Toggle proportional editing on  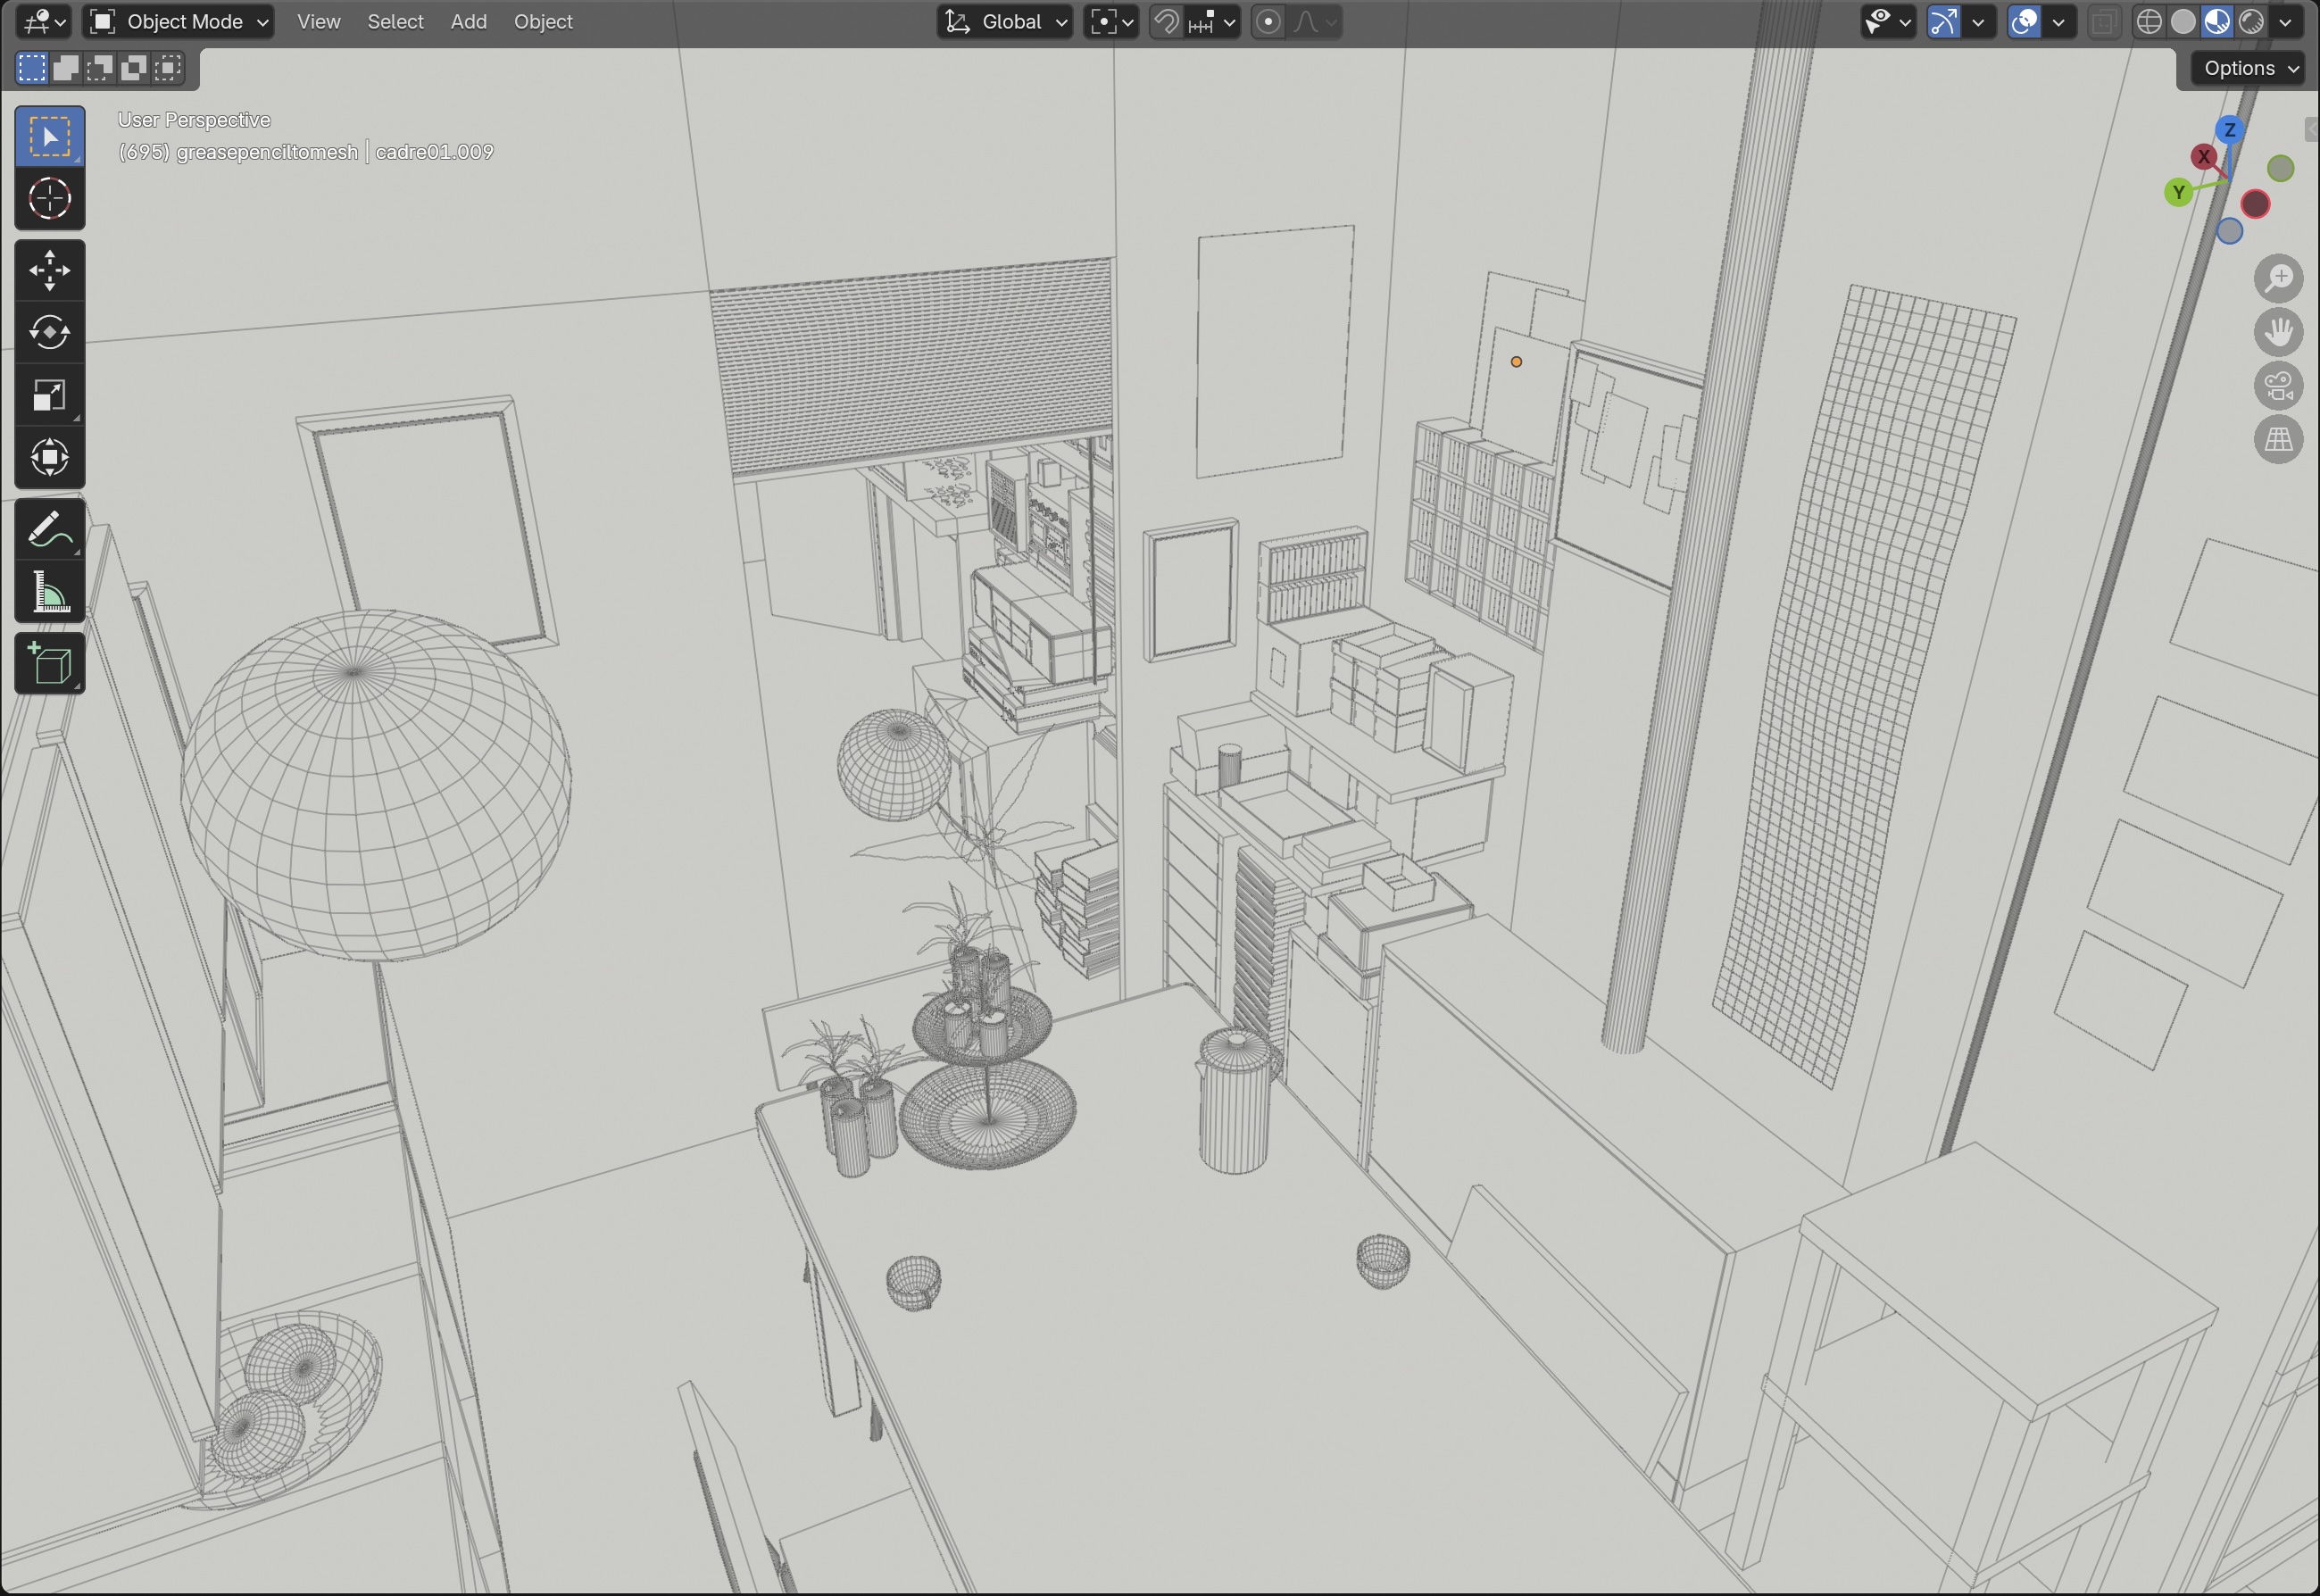pyautogui.click(x=1267, y=22)
